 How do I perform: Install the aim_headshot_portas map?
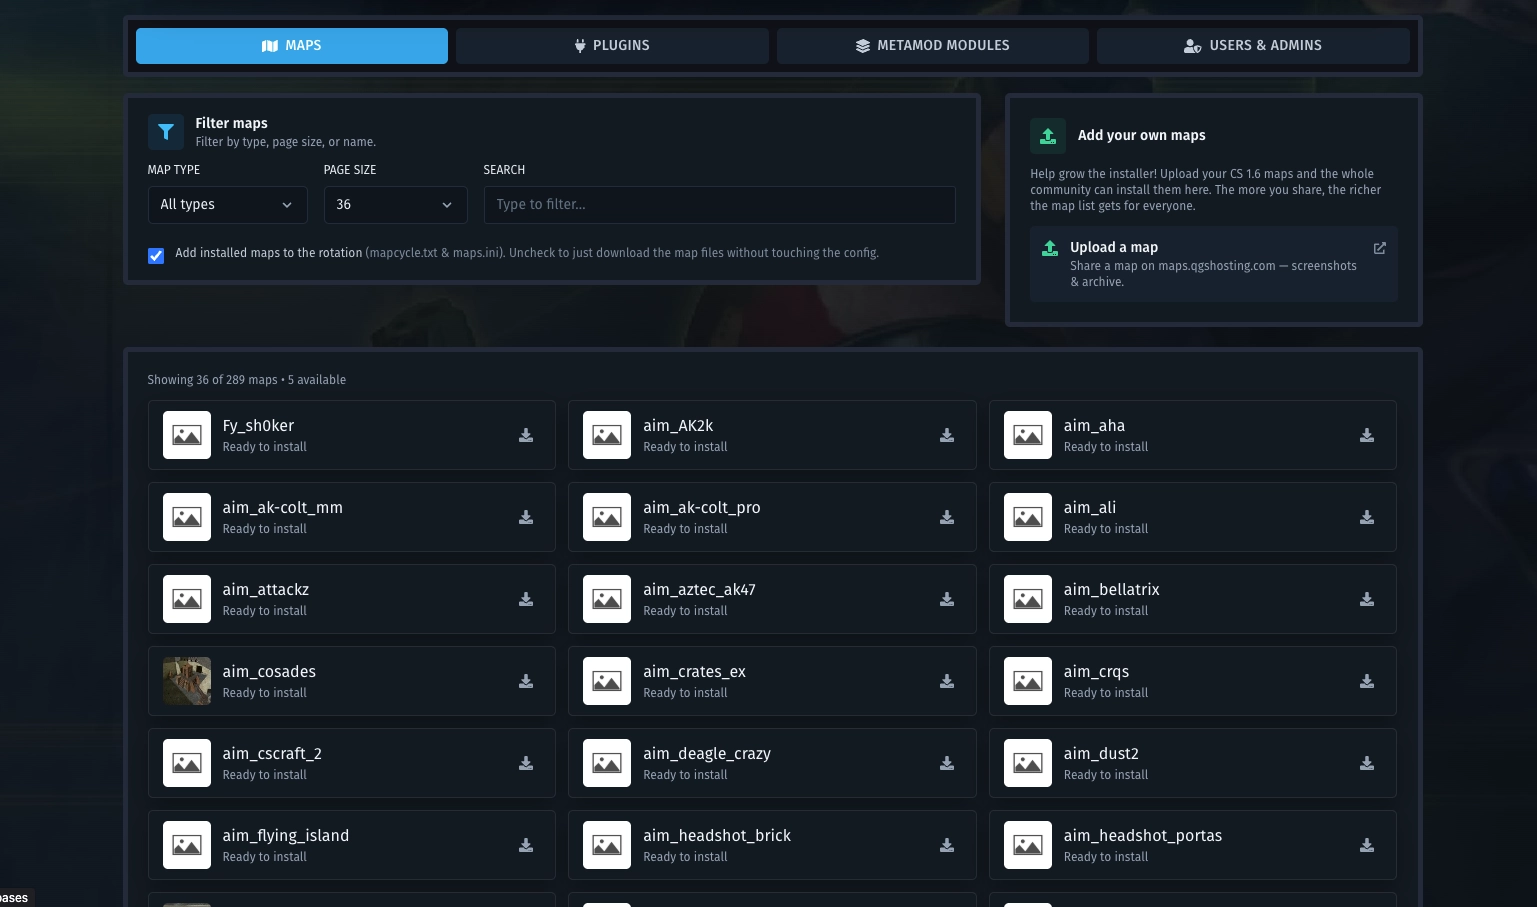click(1367, 845)
